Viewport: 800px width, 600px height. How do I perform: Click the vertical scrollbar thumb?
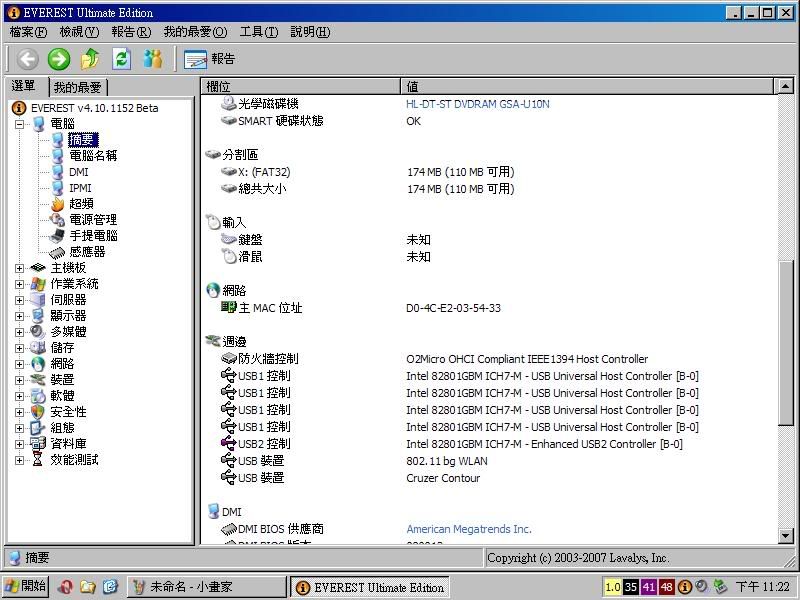click(785, 342)
